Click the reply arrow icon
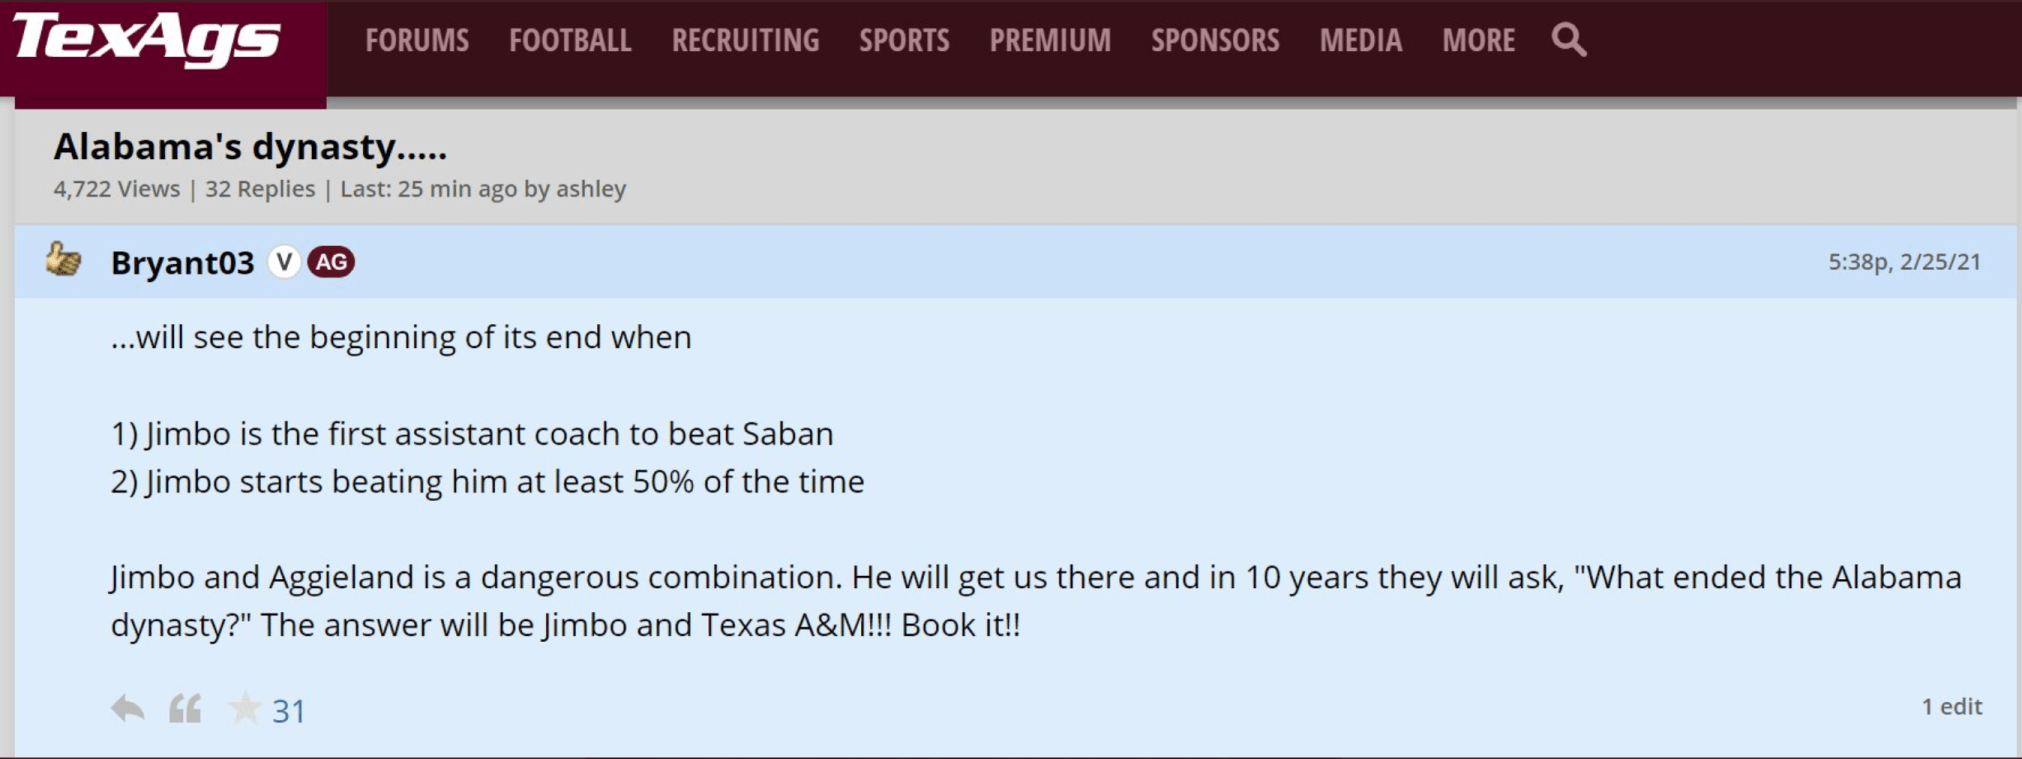 [x=127, y=709]
